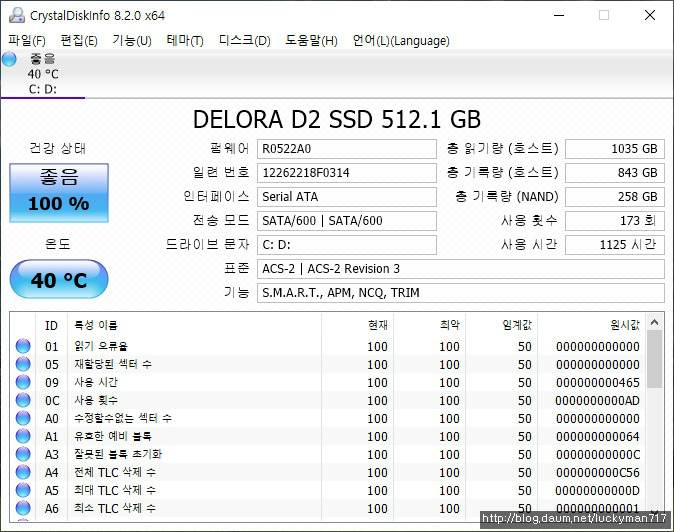Click the 40 °C temperature button
This screenshot has height=532, width=674.
[59, 279]
